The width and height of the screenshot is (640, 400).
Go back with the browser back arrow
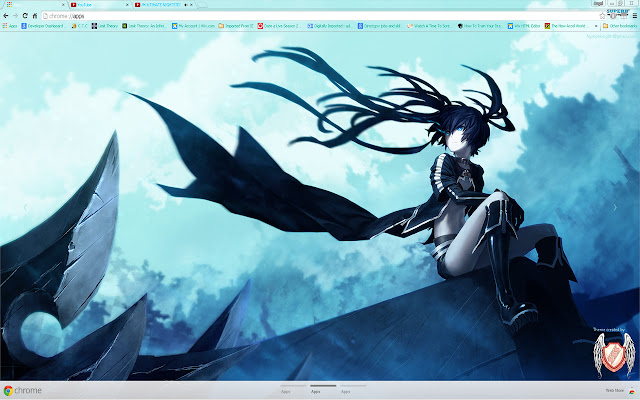pos(5,16)
